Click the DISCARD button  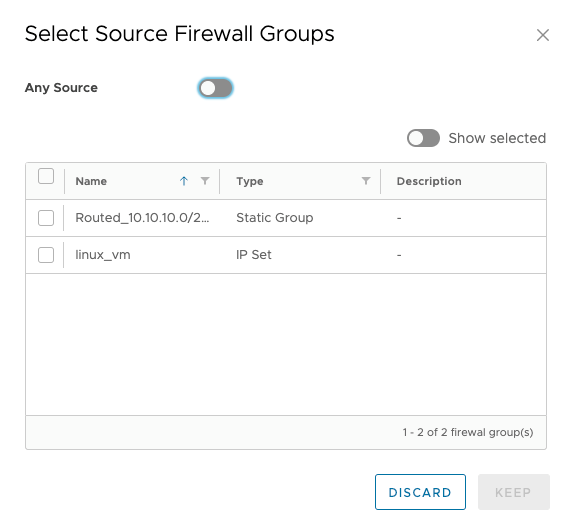[420, 492]
